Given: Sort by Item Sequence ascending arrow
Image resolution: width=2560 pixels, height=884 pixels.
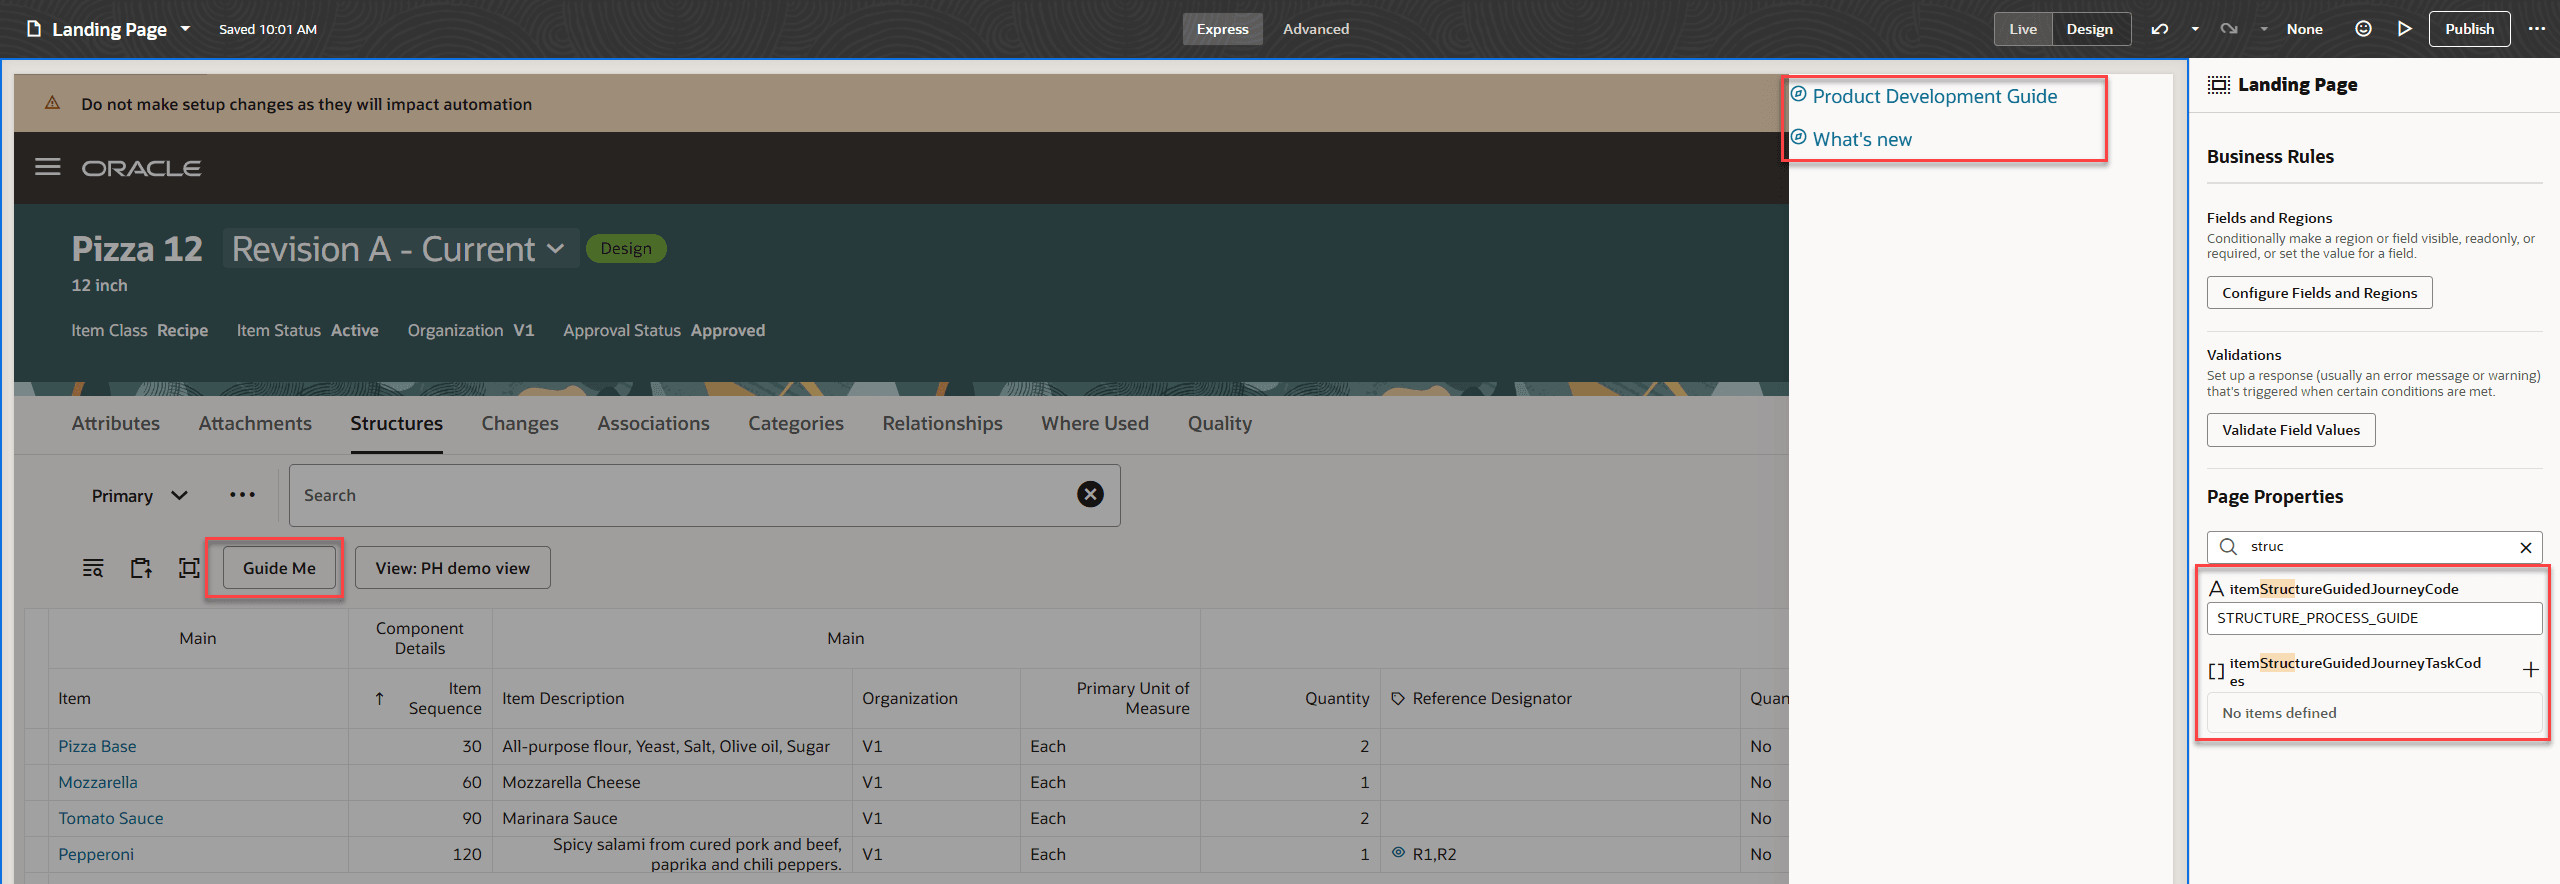Looking at the screenshot, I should point(379,698).
